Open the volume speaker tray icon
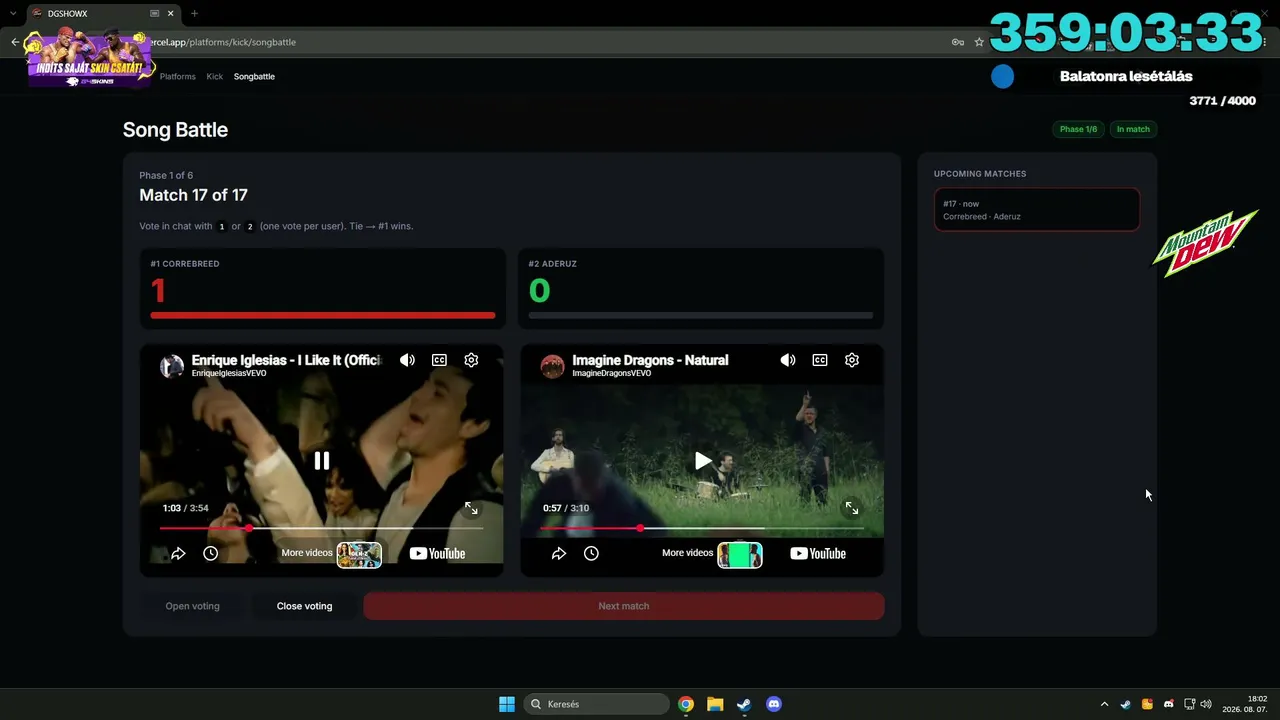Image resolution: width=1280 pixels, height=720 pixels. click(x=1206, y=704)
